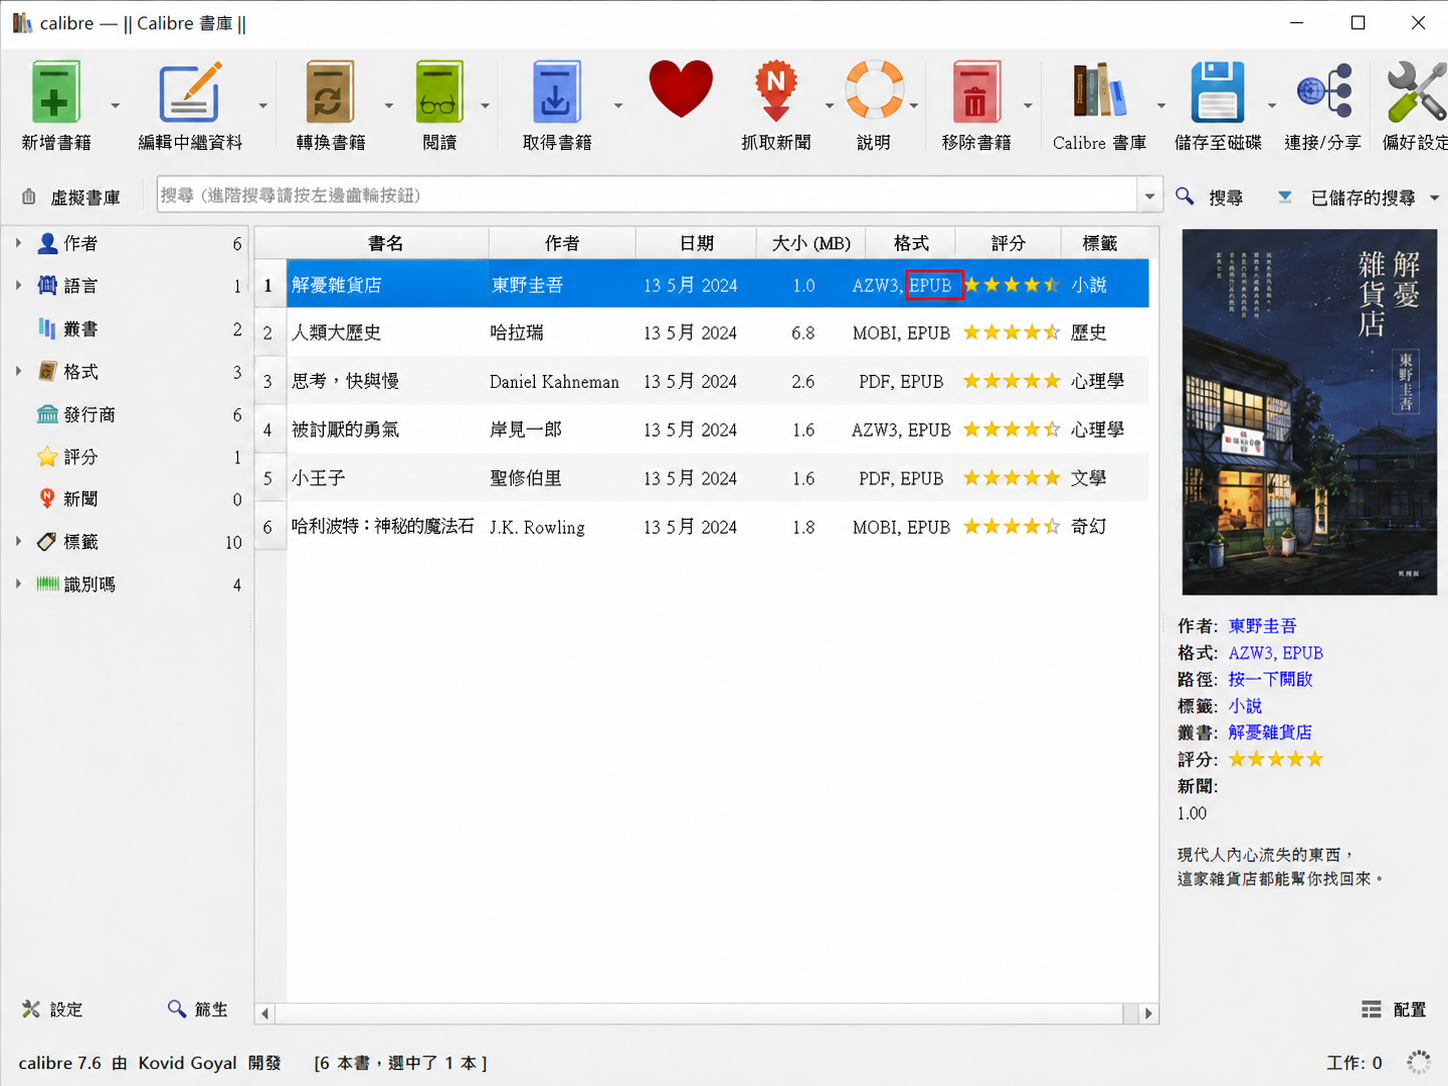Sort by 大小 (MB) column header
The height and width of the screenshot is (1086, 1448).
click(811, 243)
